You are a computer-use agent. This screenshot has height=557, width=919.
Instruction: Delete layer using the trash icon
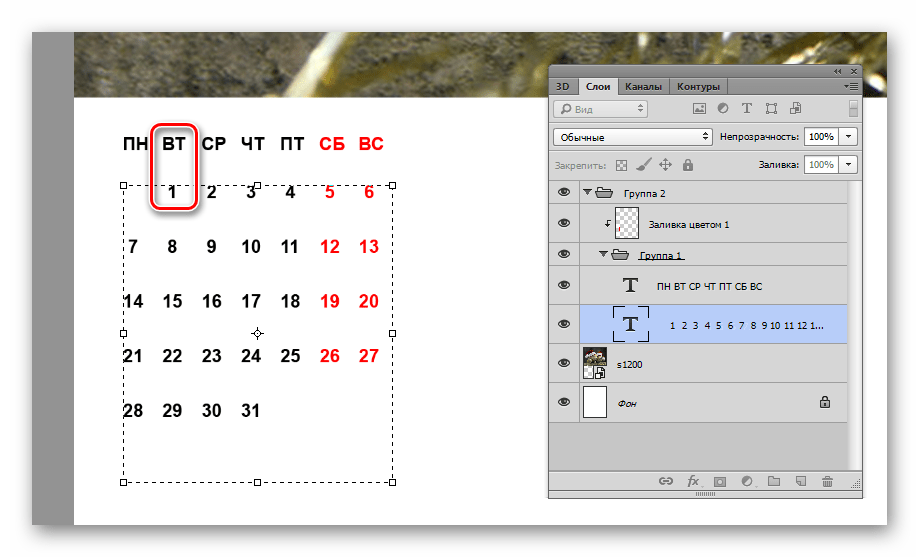point(827,481)
